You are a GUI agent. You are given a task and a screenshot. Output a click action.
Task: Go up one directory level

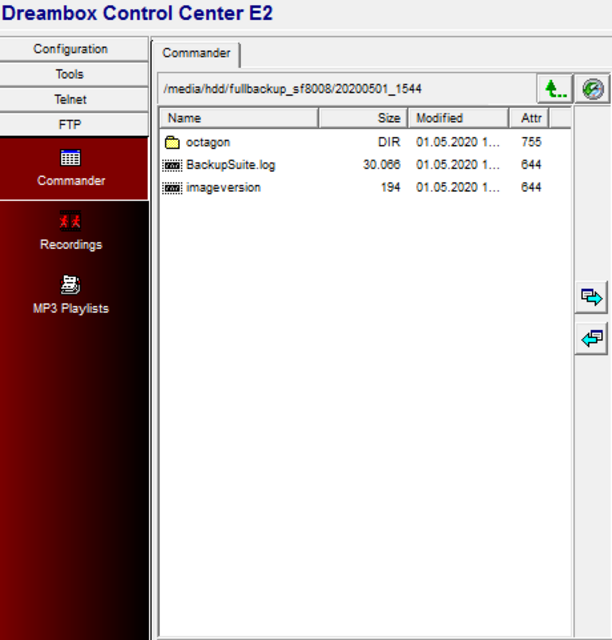click(x=555, y=89)
